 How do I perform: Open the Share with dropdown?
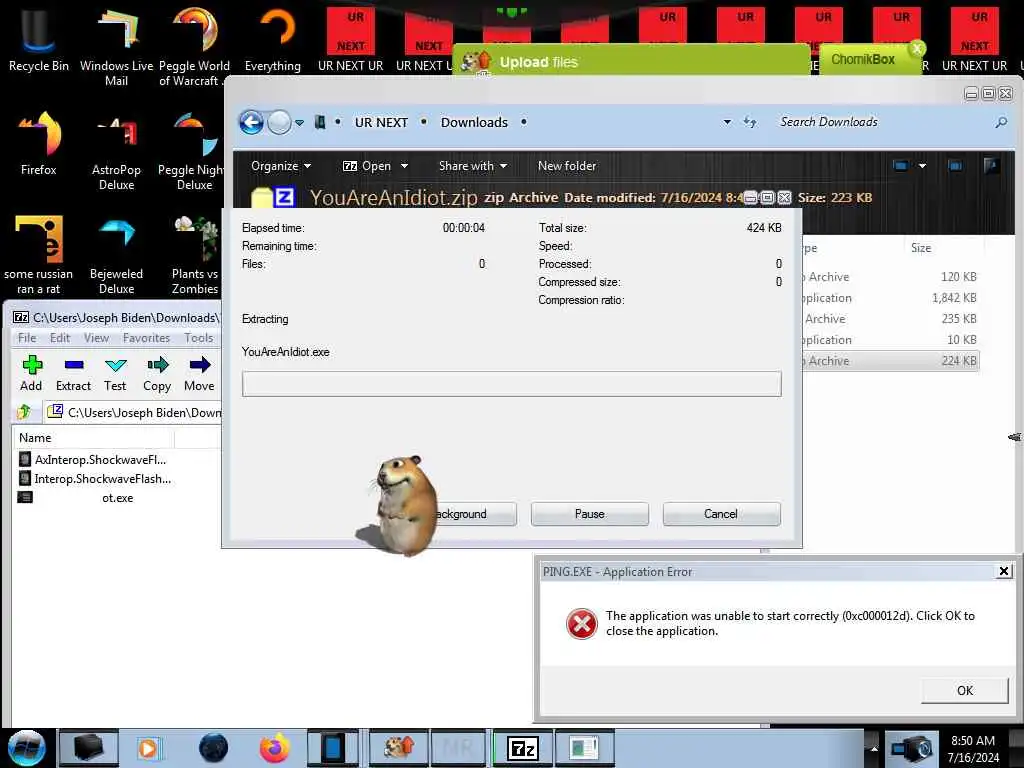[473, 166]
